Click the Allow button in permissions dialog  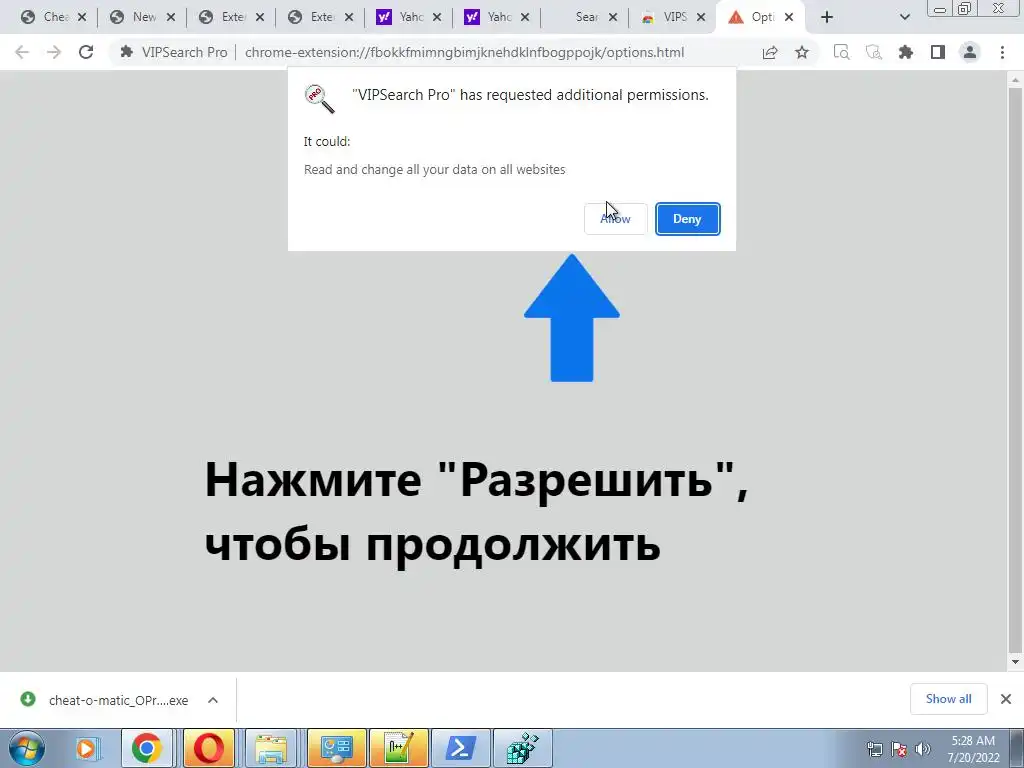615,219
